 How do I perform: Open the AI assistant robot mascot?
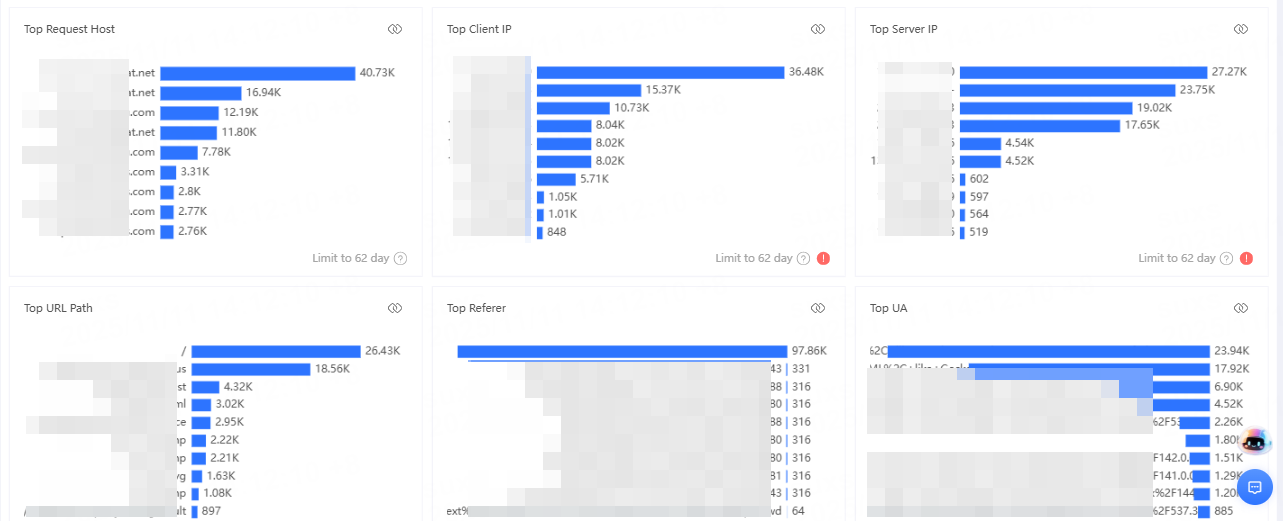(1255, 441)
